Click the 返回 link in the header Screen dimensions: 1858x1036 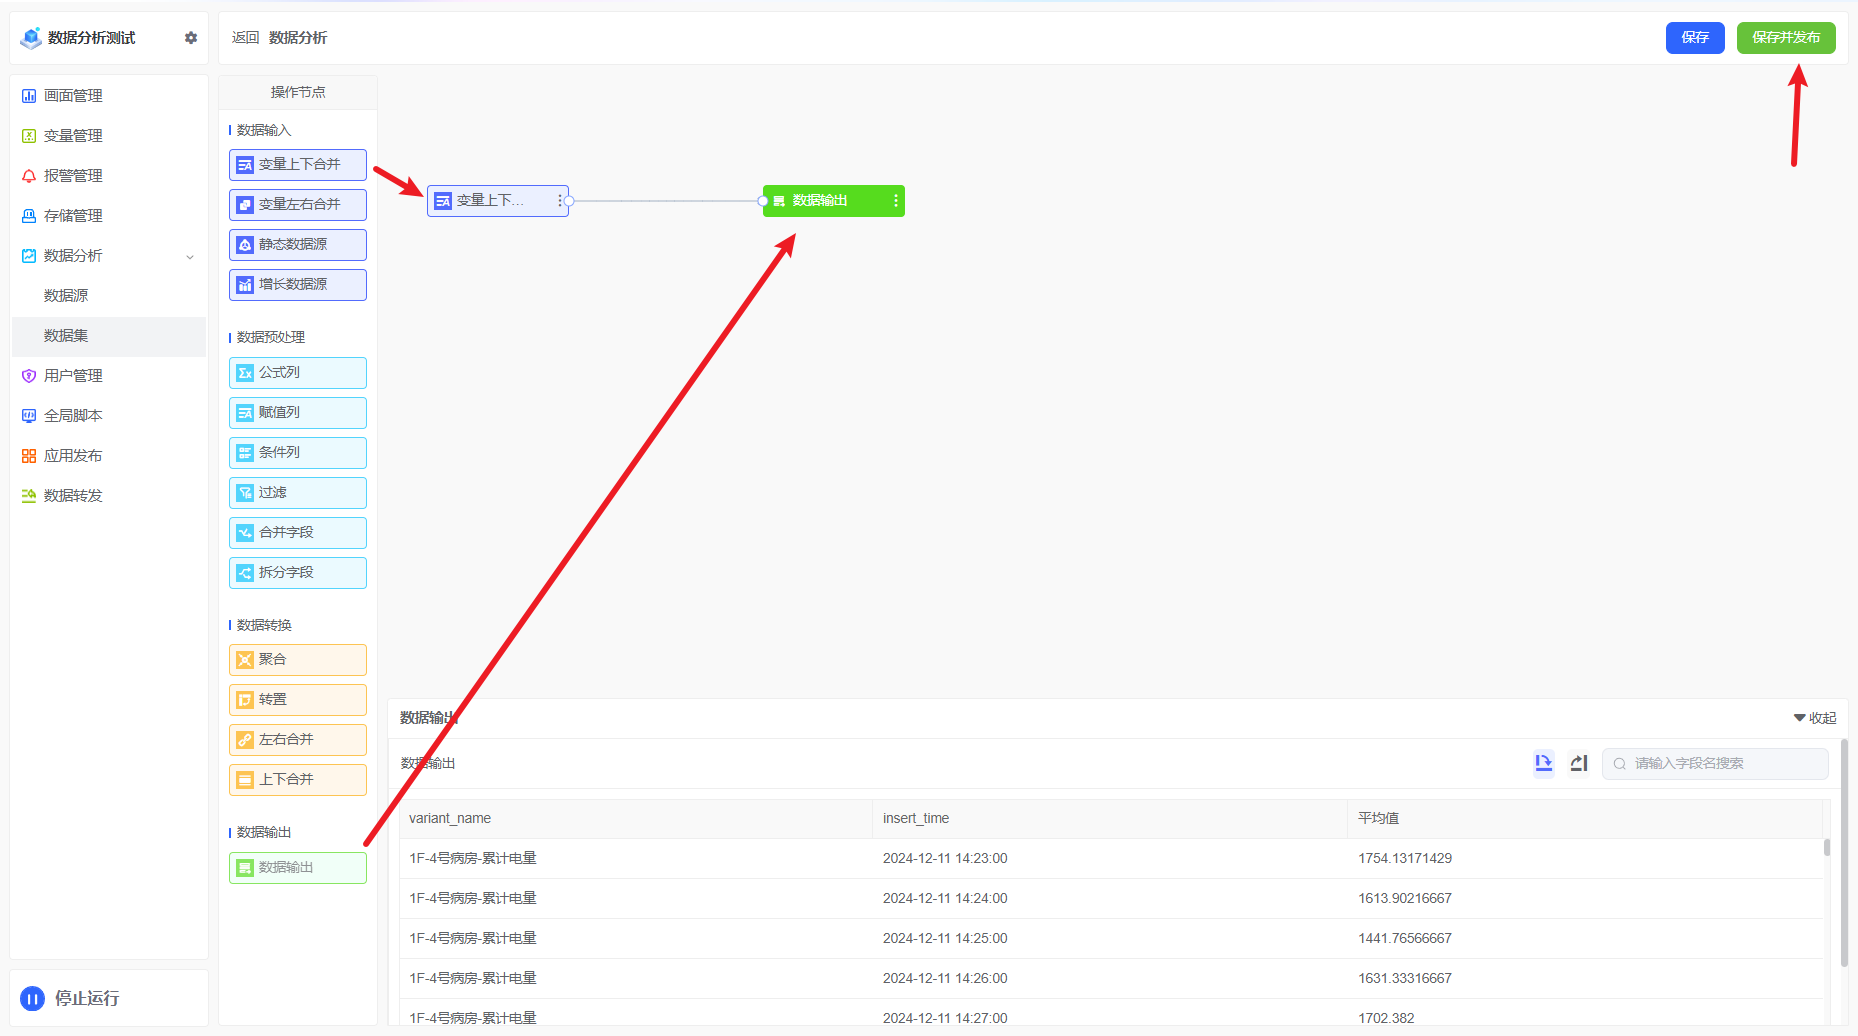(x=245, y=38)
